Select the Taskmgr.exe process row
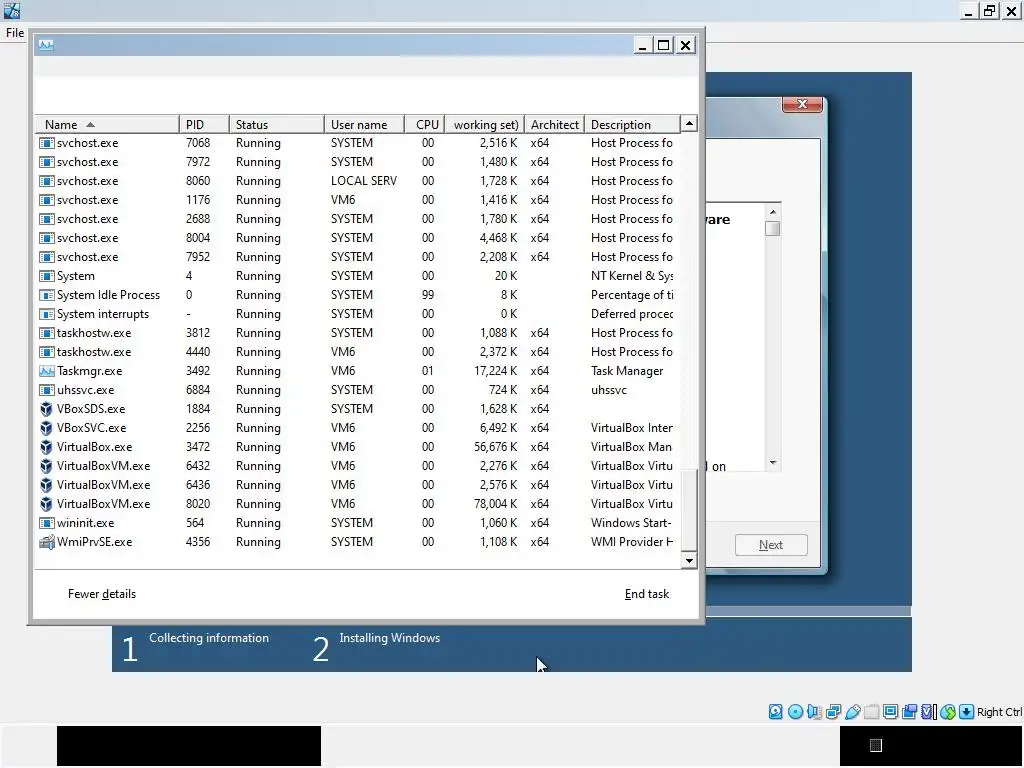Image resolution: width=1024 pixels, height=768 pixels. pos(358,371)
